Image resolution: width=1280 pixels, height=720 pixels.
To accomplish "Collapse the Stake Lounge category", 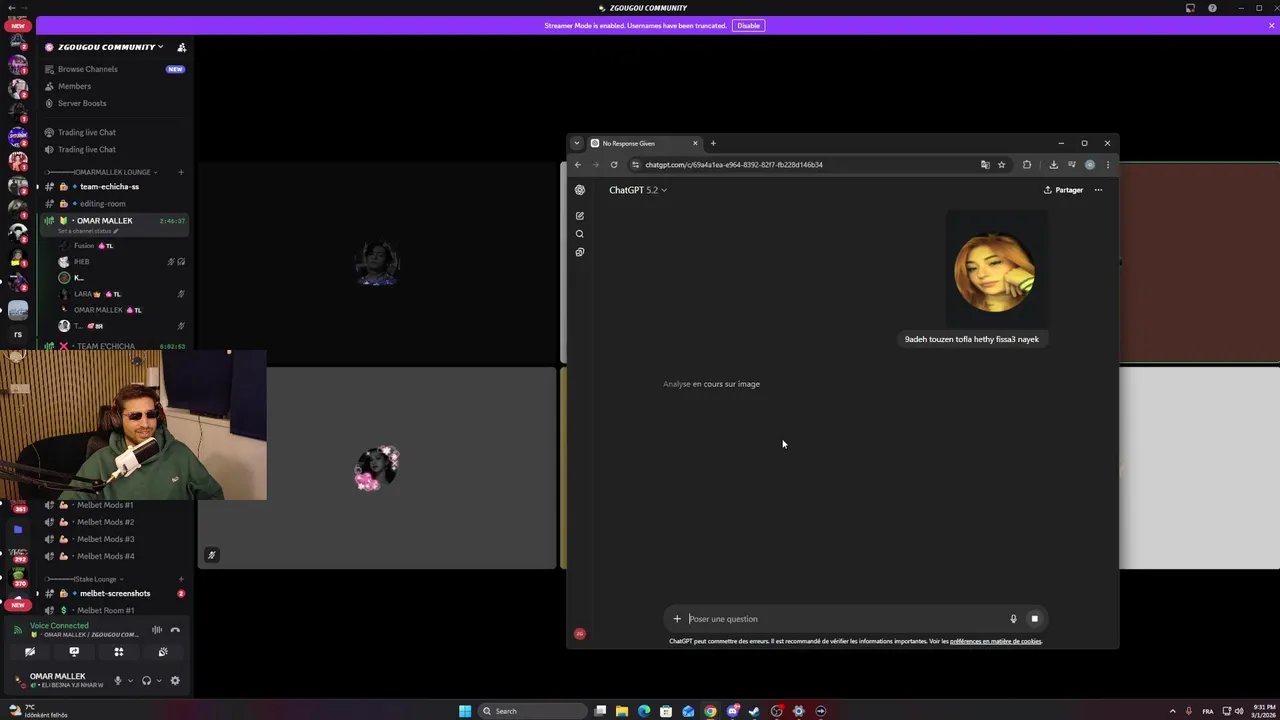I will 86,579.
